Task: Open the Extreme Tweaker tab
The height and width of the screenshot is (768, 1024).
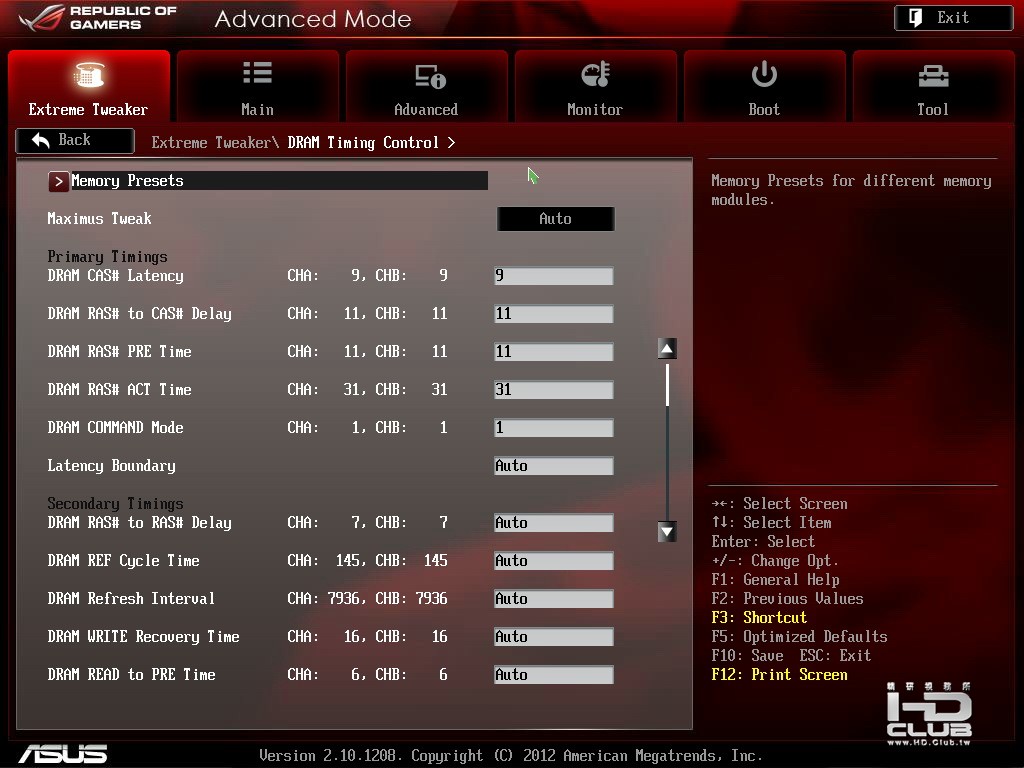Action: coord(89,86)
